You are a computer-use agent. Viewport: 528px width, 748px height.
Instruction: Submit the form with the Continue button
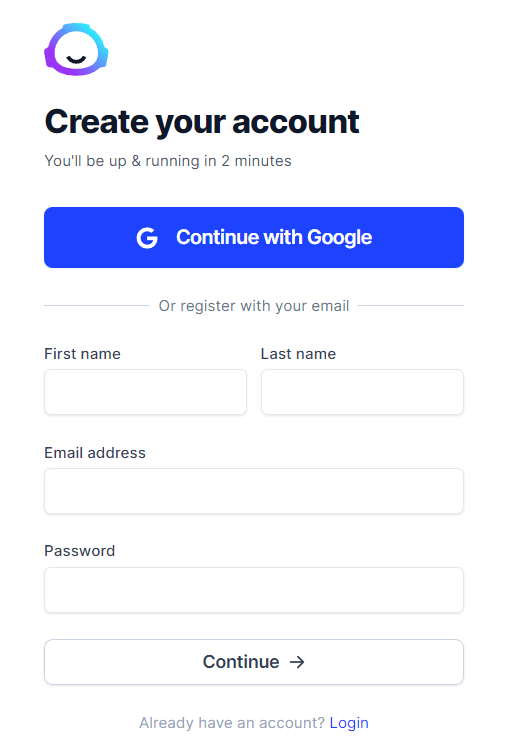254,662
